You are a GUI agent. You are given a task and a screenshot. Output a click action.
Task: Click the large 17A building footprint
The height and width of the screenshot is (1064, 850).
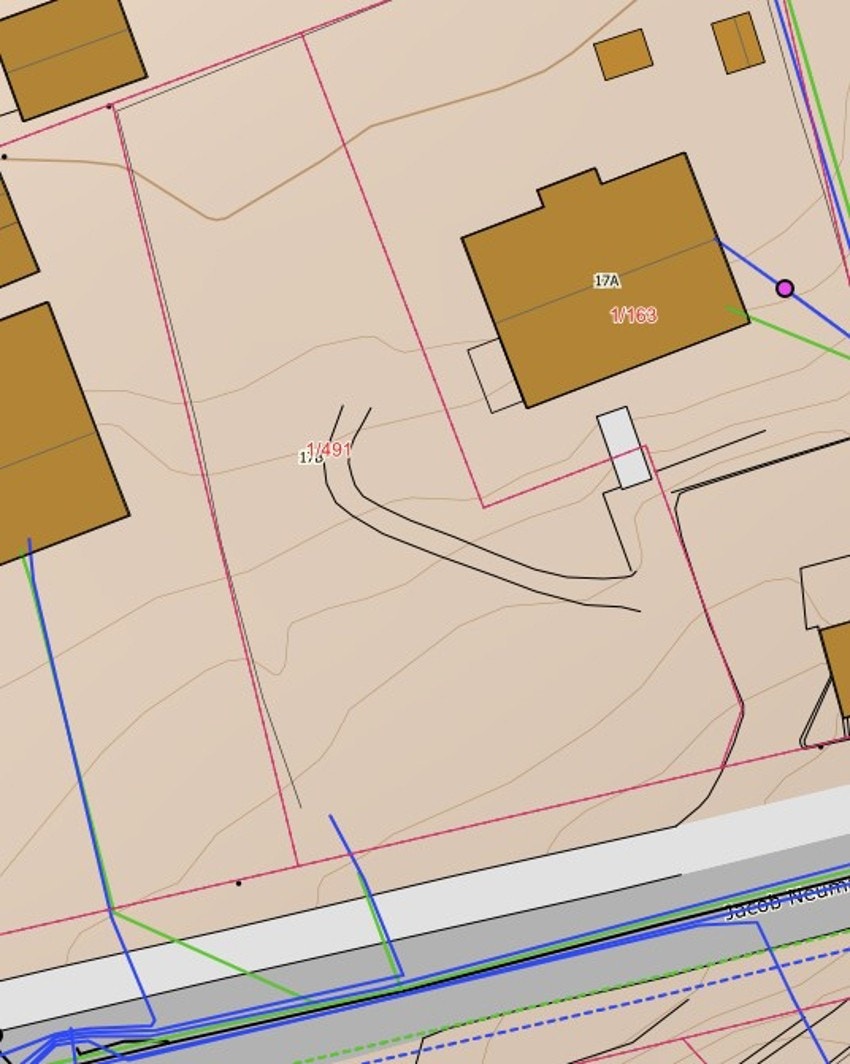coord(606,280)
